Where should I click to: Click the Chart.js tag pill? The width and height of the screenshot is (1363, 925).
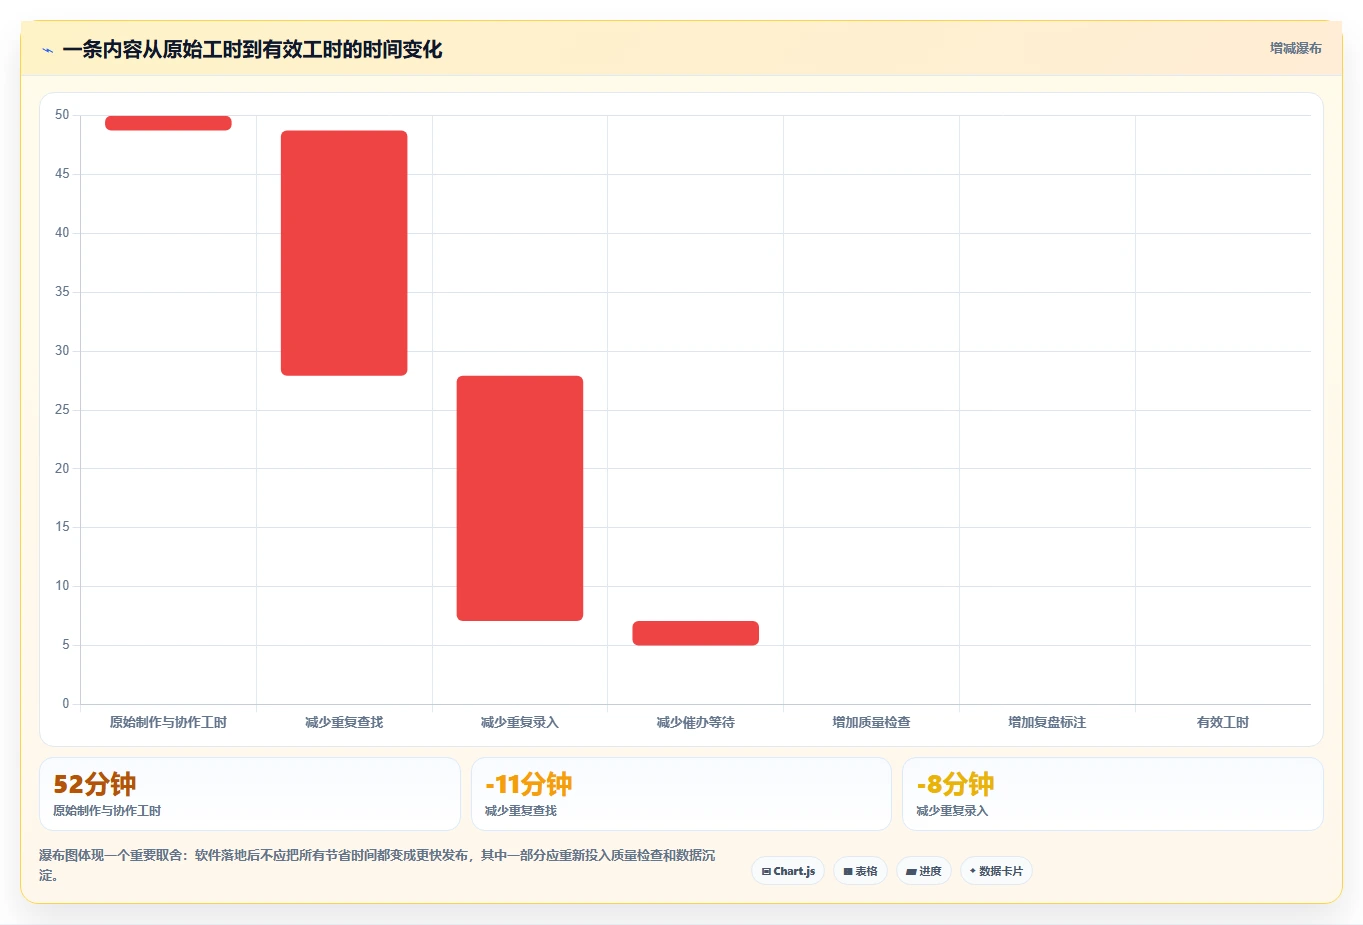pyautogui.click(x=788, y=871)
